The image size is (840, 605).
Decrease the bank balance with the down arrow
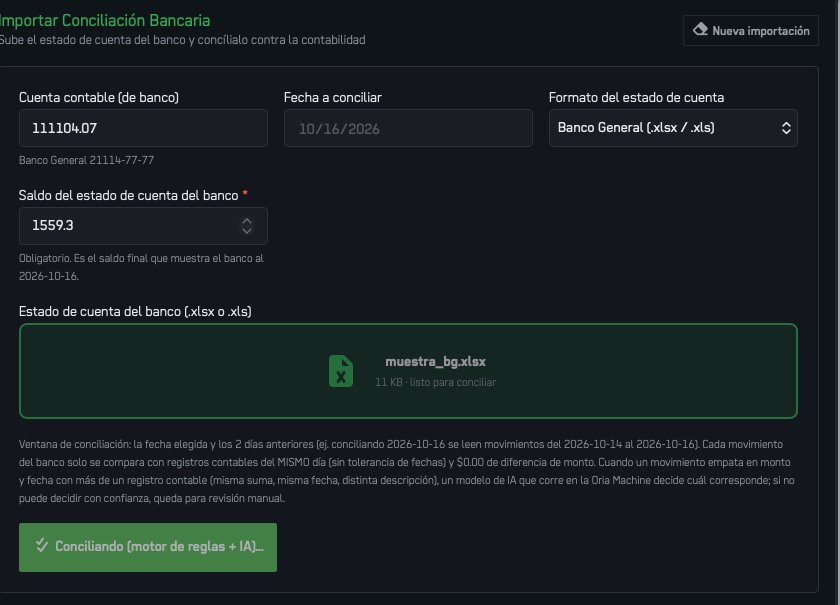click(x=246, y=231)
